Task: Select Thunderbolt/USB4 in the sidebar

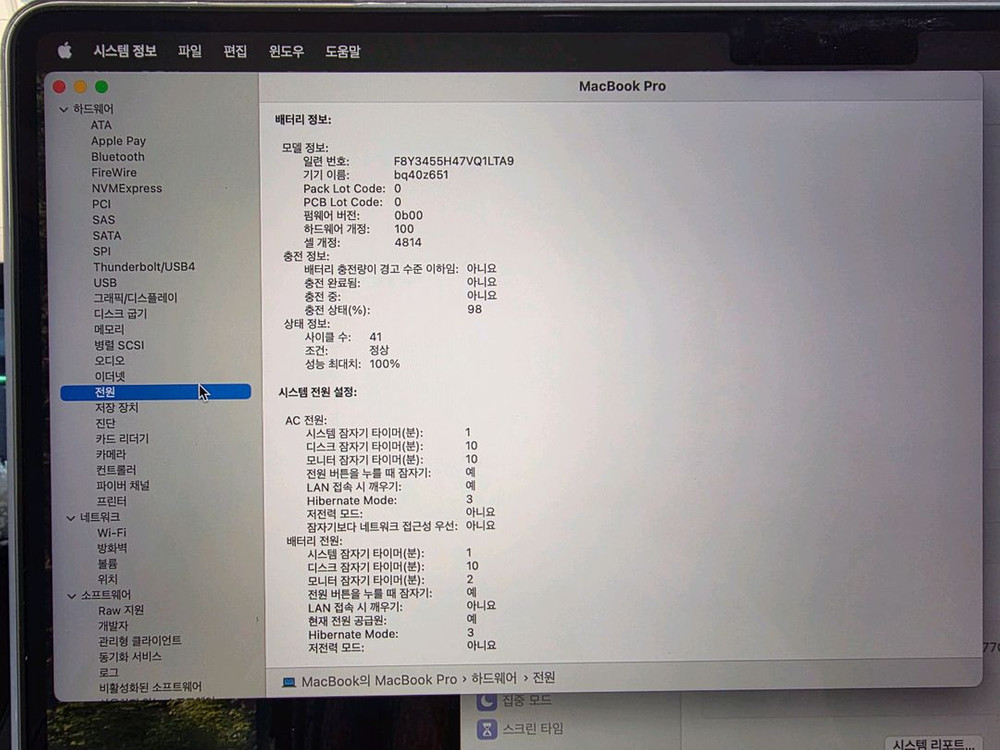Action: pyautogui.click(x=145, y=266)
